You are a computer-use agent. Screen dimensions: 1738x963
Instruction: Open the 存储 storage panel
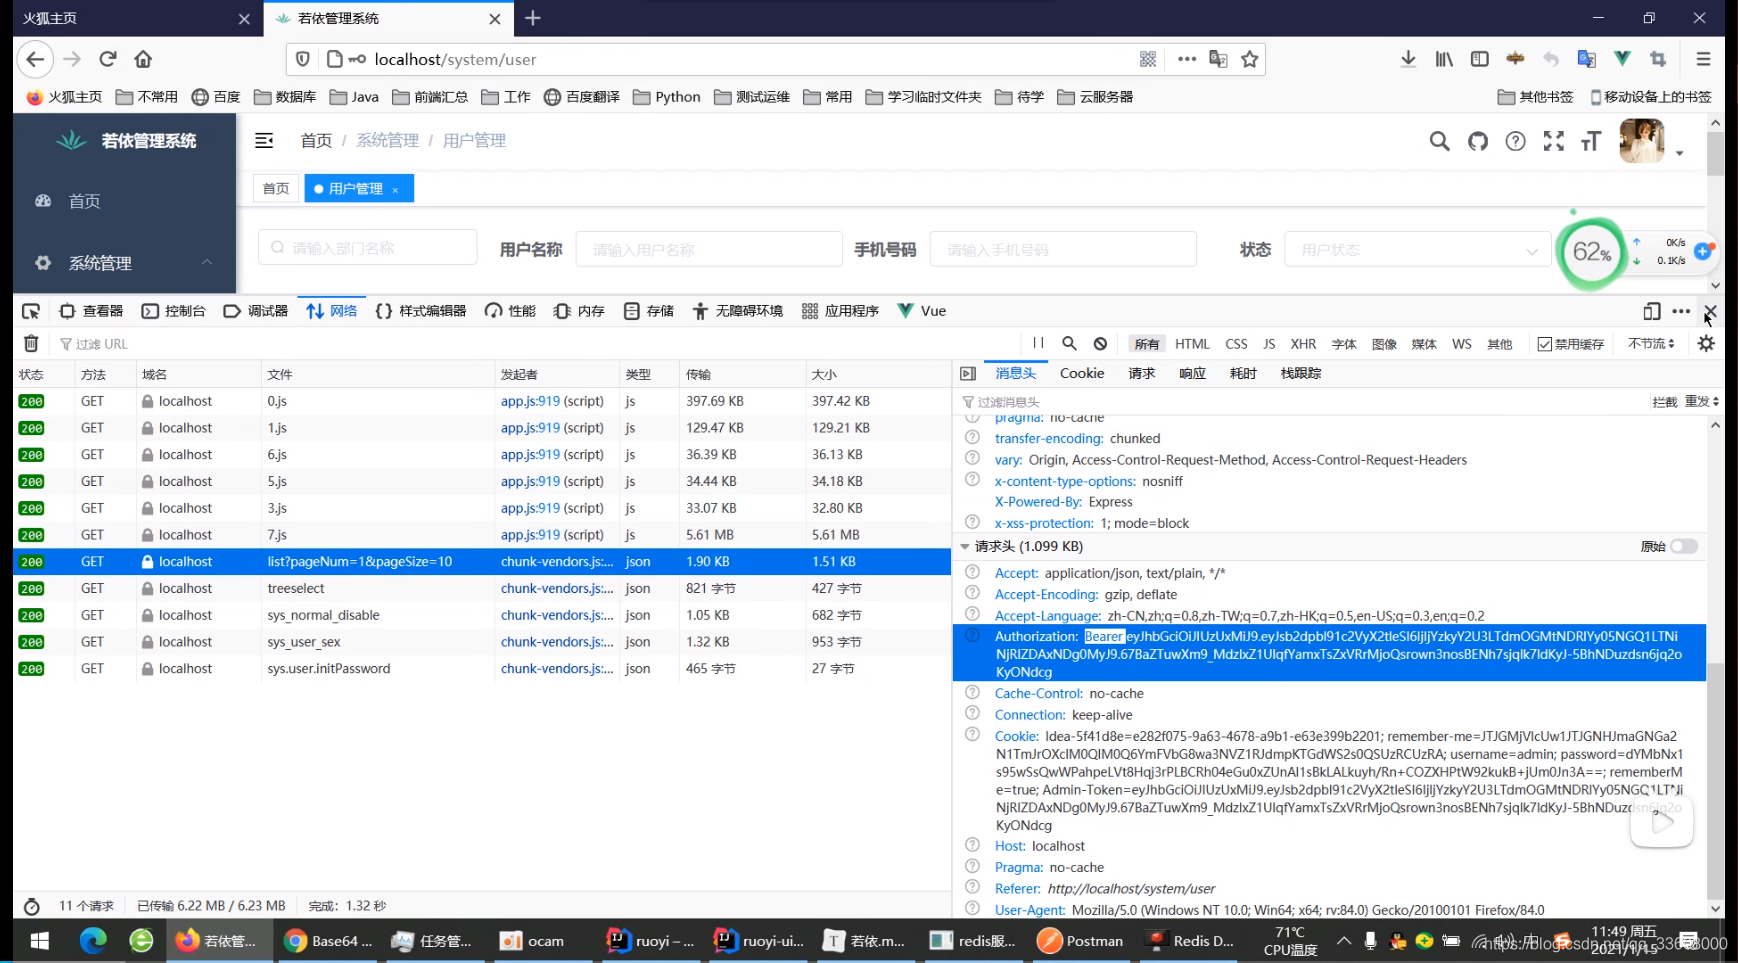coord(648,311)
